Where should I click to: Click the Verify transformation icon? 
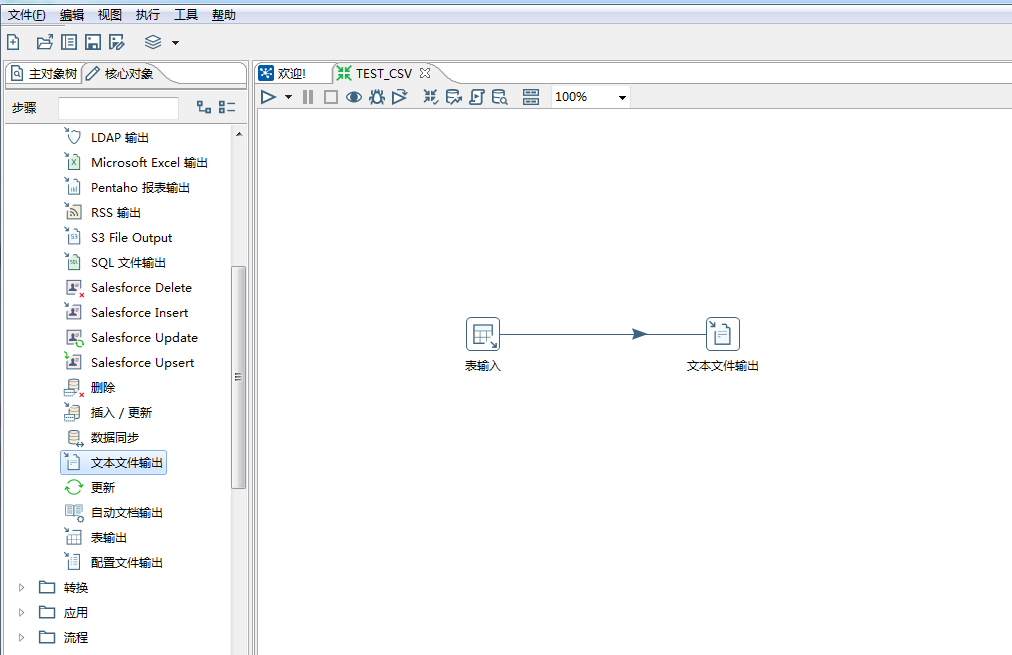[x=430, y=97]
